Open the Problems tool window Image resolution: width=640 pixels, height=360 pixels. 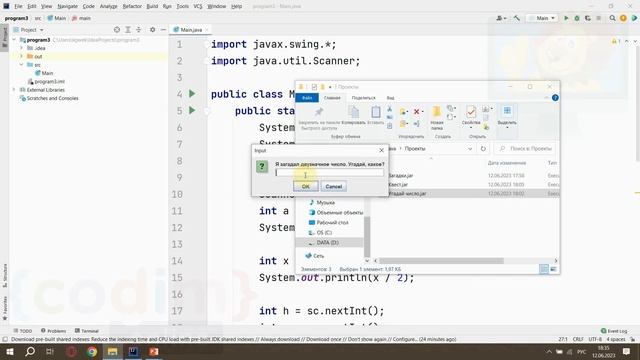tap(53, 331)
